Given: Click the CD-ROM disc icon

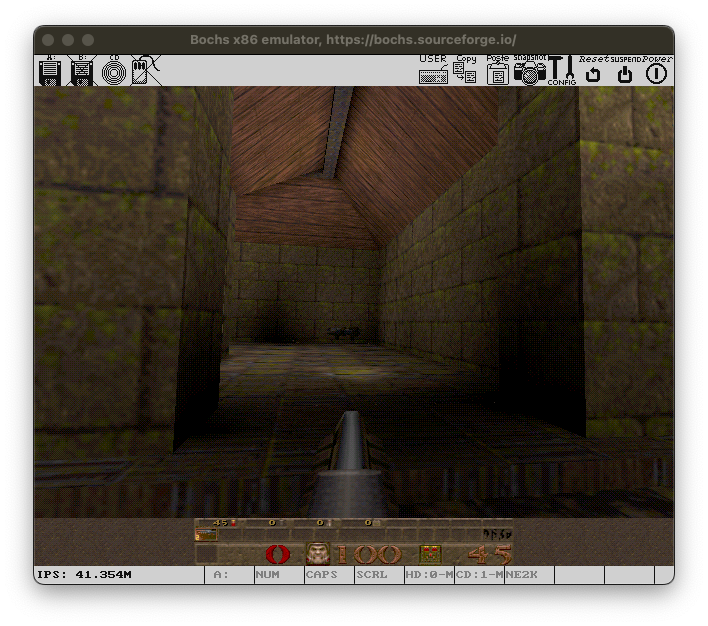Looking at the screenshot, I should (x=114, y=71).
